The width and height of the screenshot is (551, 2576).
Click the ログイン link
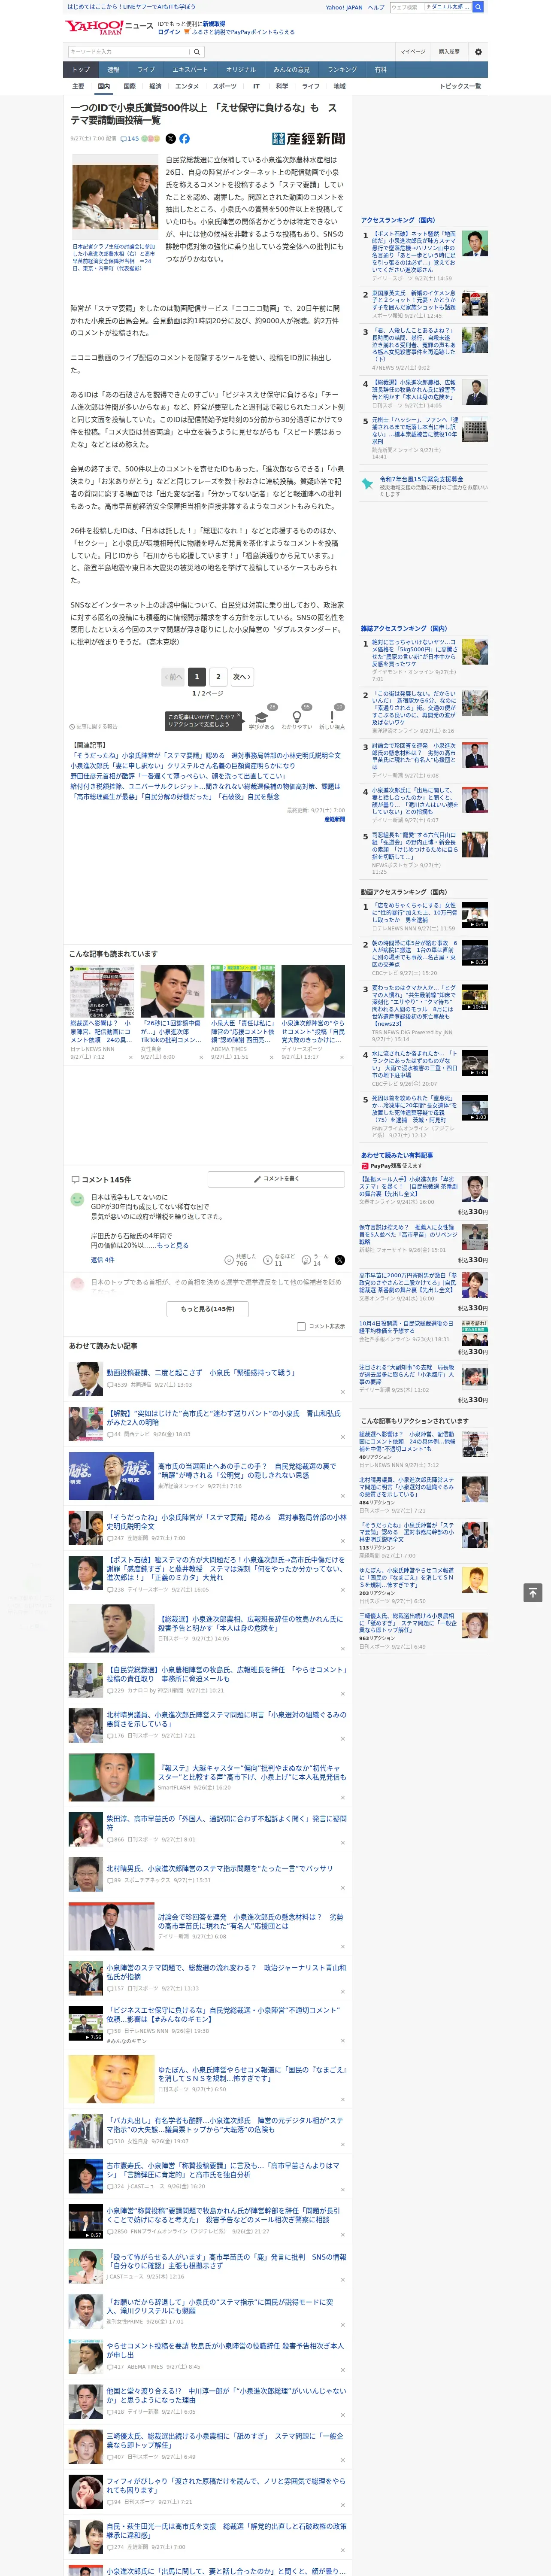[x=169, y=32]
